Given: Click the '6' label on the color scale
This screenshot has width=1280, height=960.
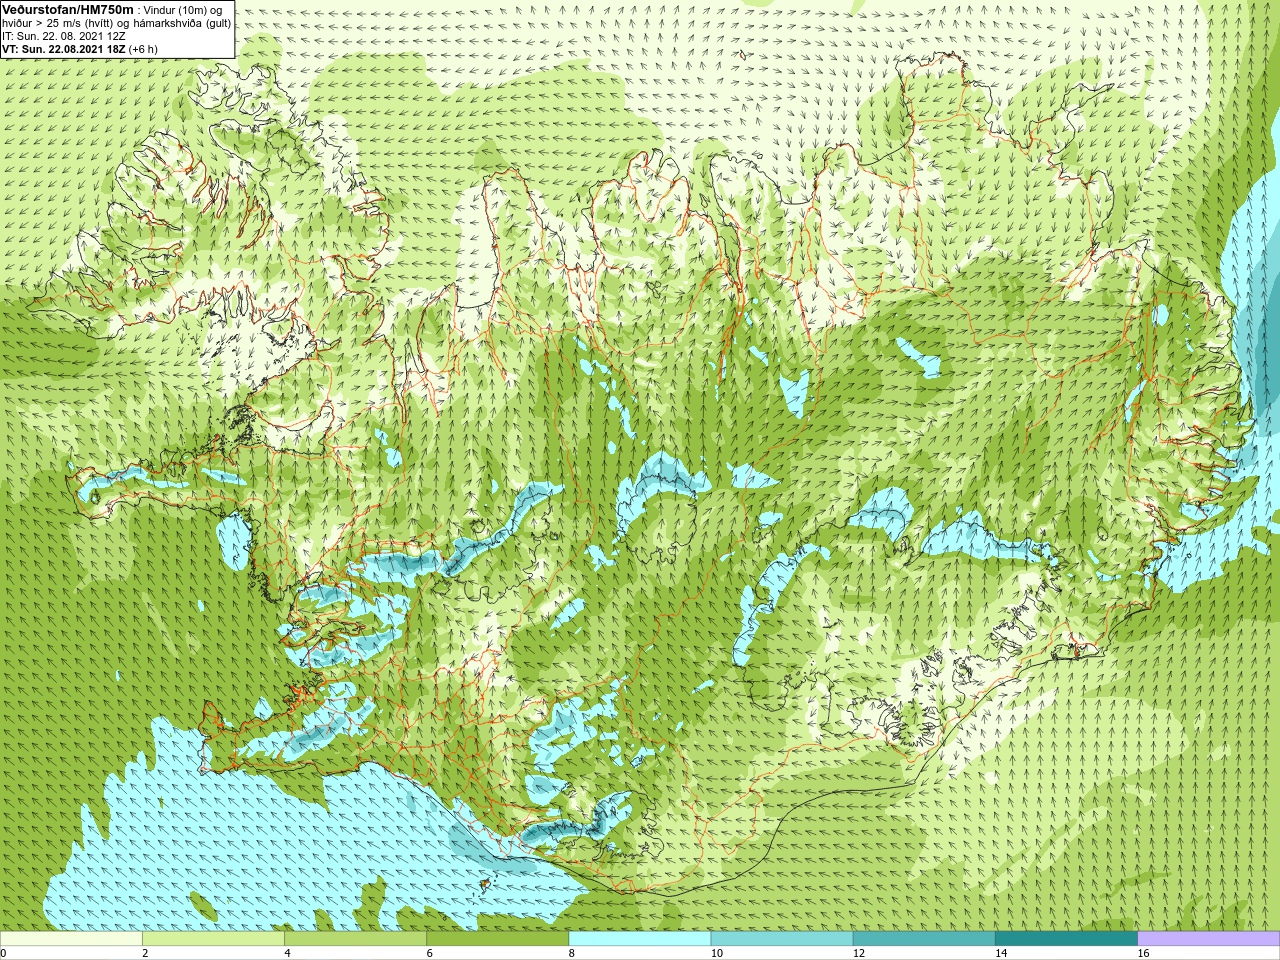Looking at the screenshot, I should click(x=429, y=953).
